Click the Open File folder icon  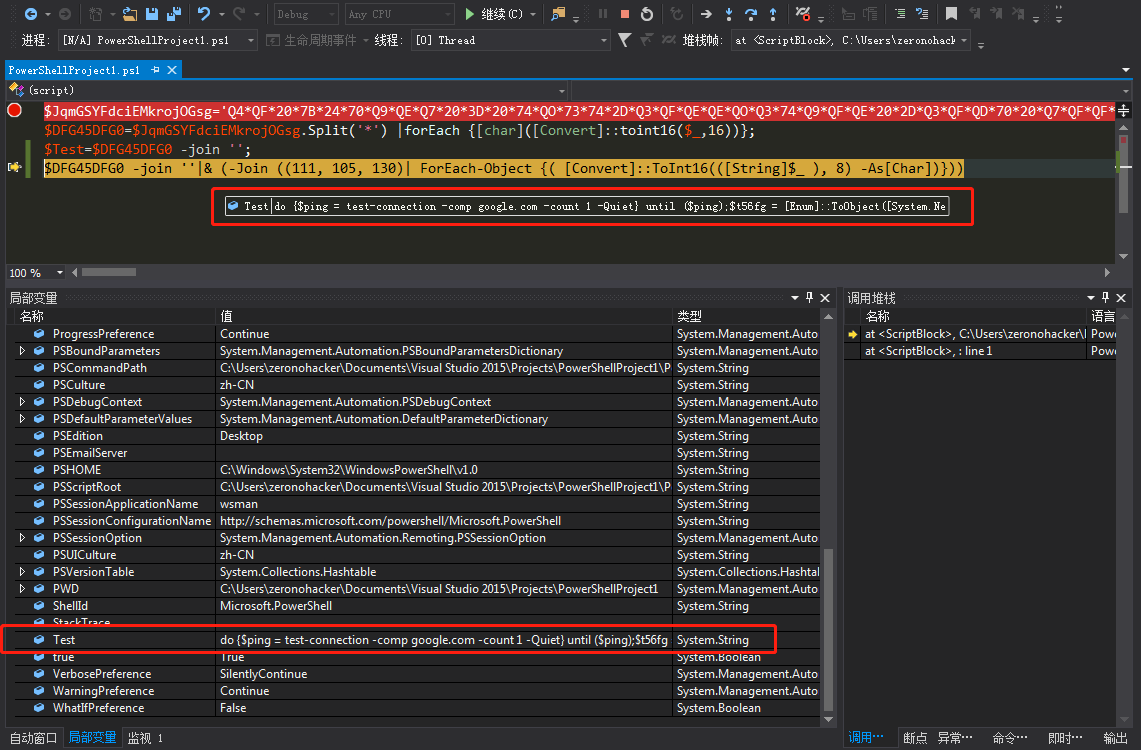pos(130,14)
